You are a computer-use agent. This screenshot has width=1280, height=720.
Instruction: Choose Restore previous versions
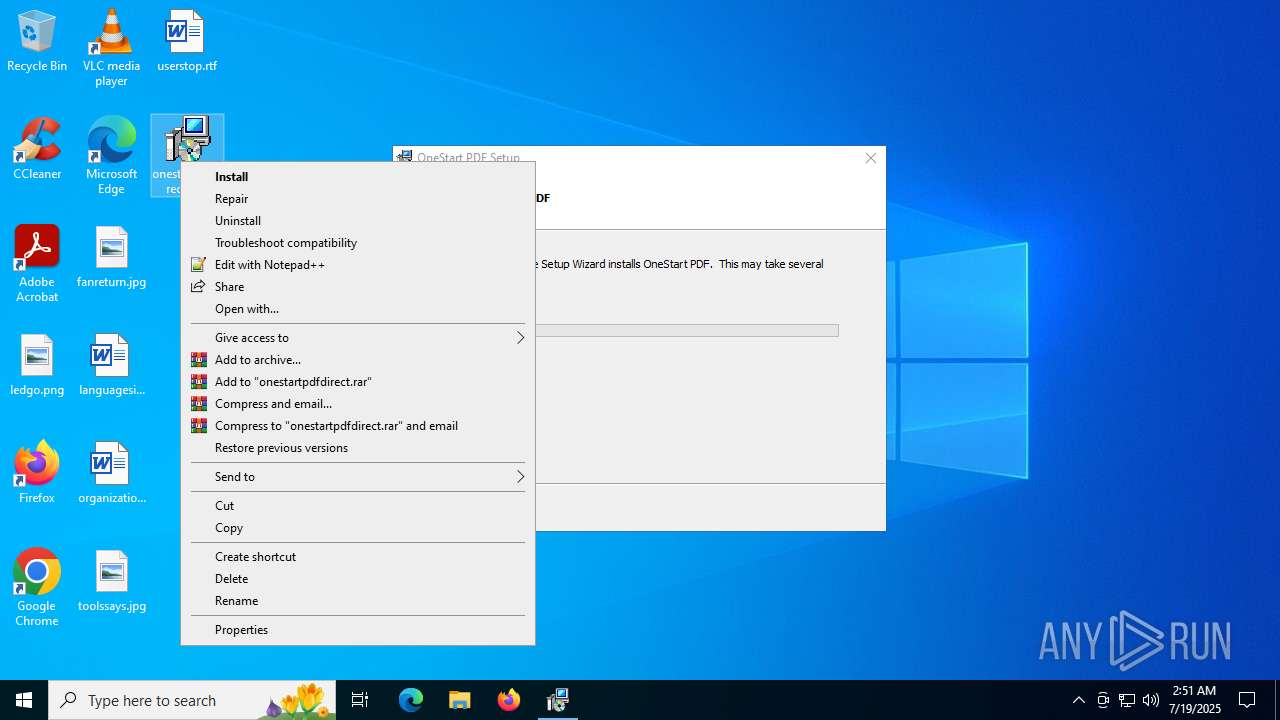click(358, 448)
